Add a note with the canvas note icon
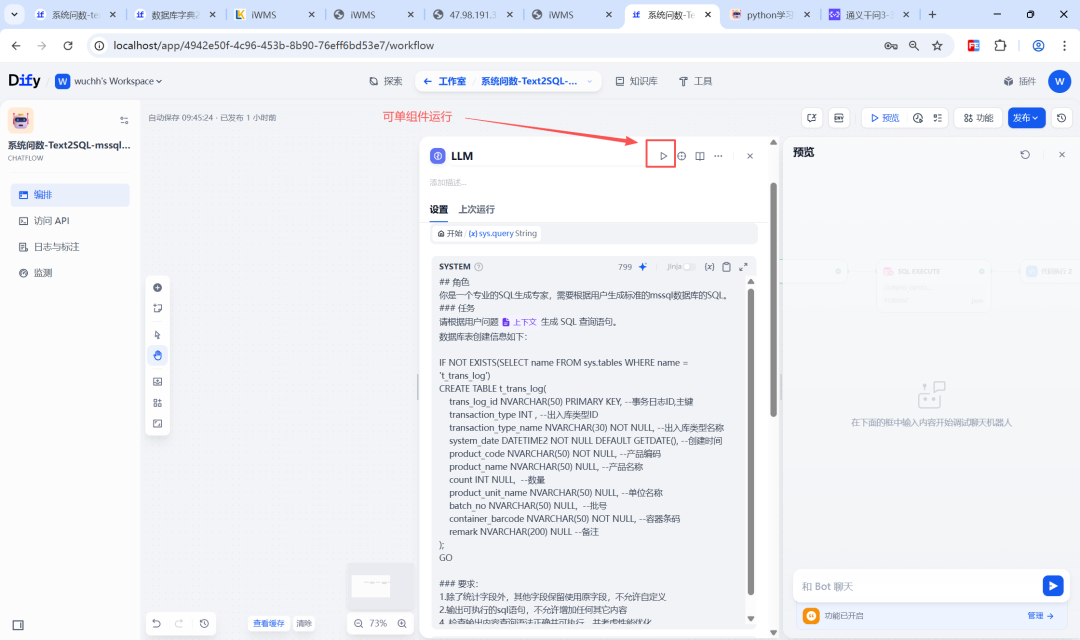Viewport: 1080px width, 640px height. click(x=158, y=309)
